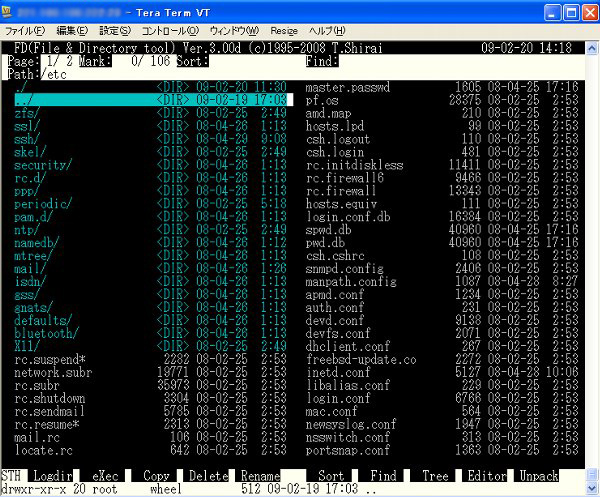Click the Rename function label
This screenshot has width=600, height=497.
[260, 475]
